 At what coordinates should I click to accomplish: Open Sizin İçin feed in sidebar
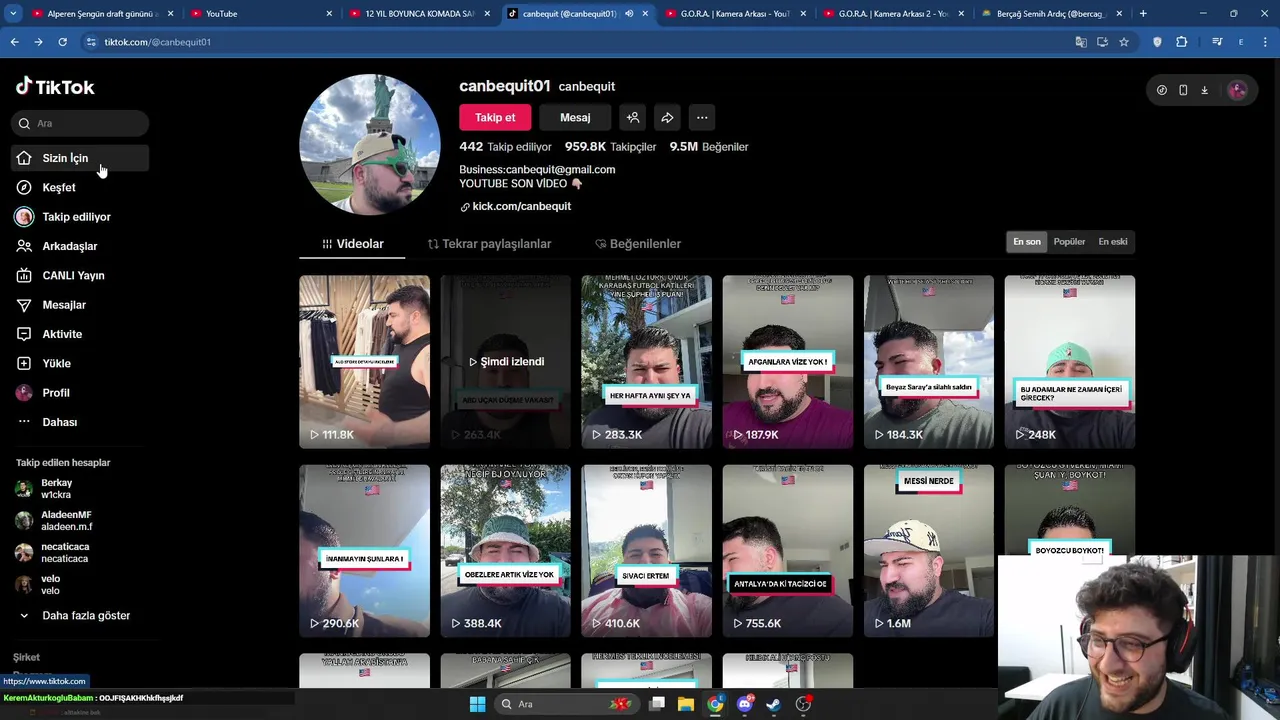[80, 158]
